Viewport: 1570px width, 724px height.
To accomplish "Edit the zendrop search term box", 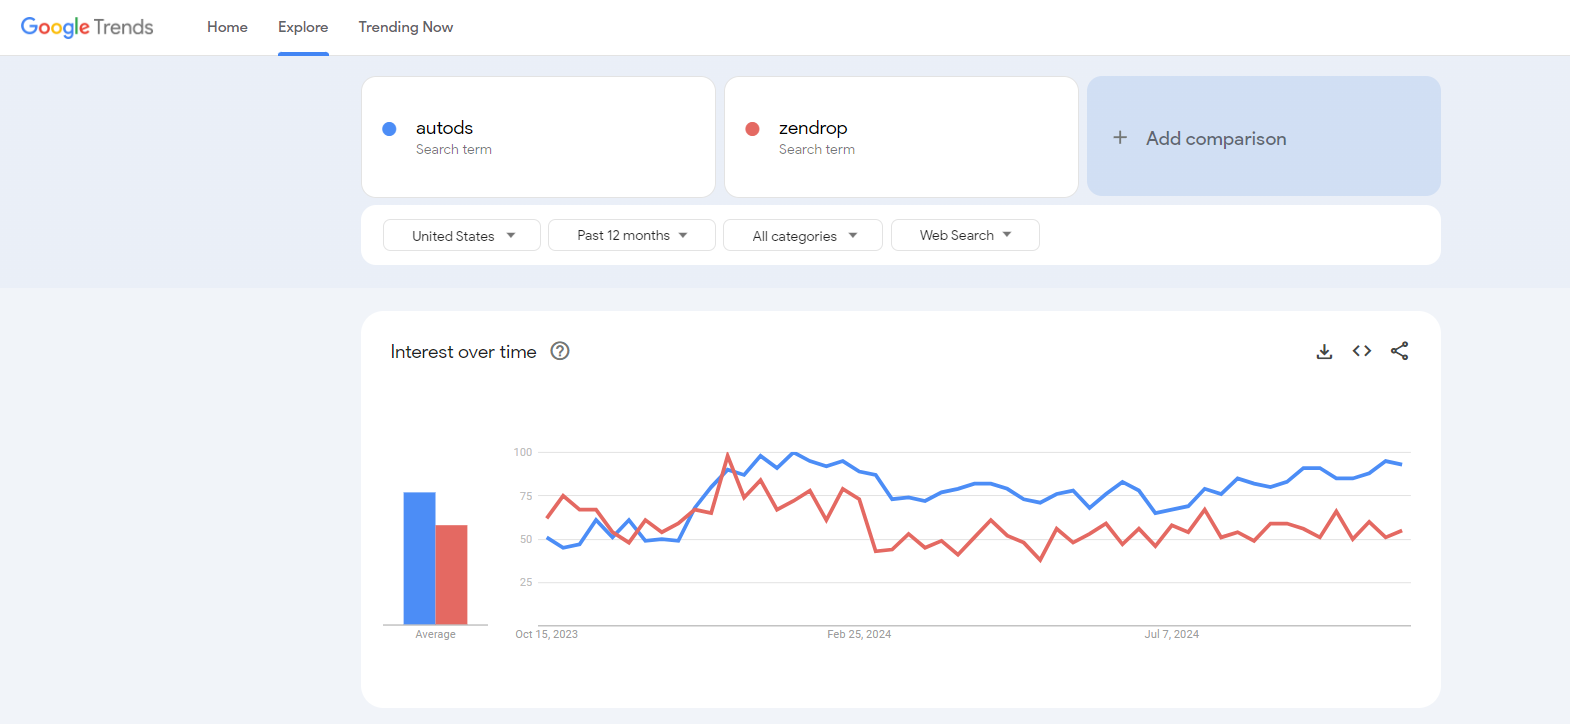I will [x=901, y=137].
